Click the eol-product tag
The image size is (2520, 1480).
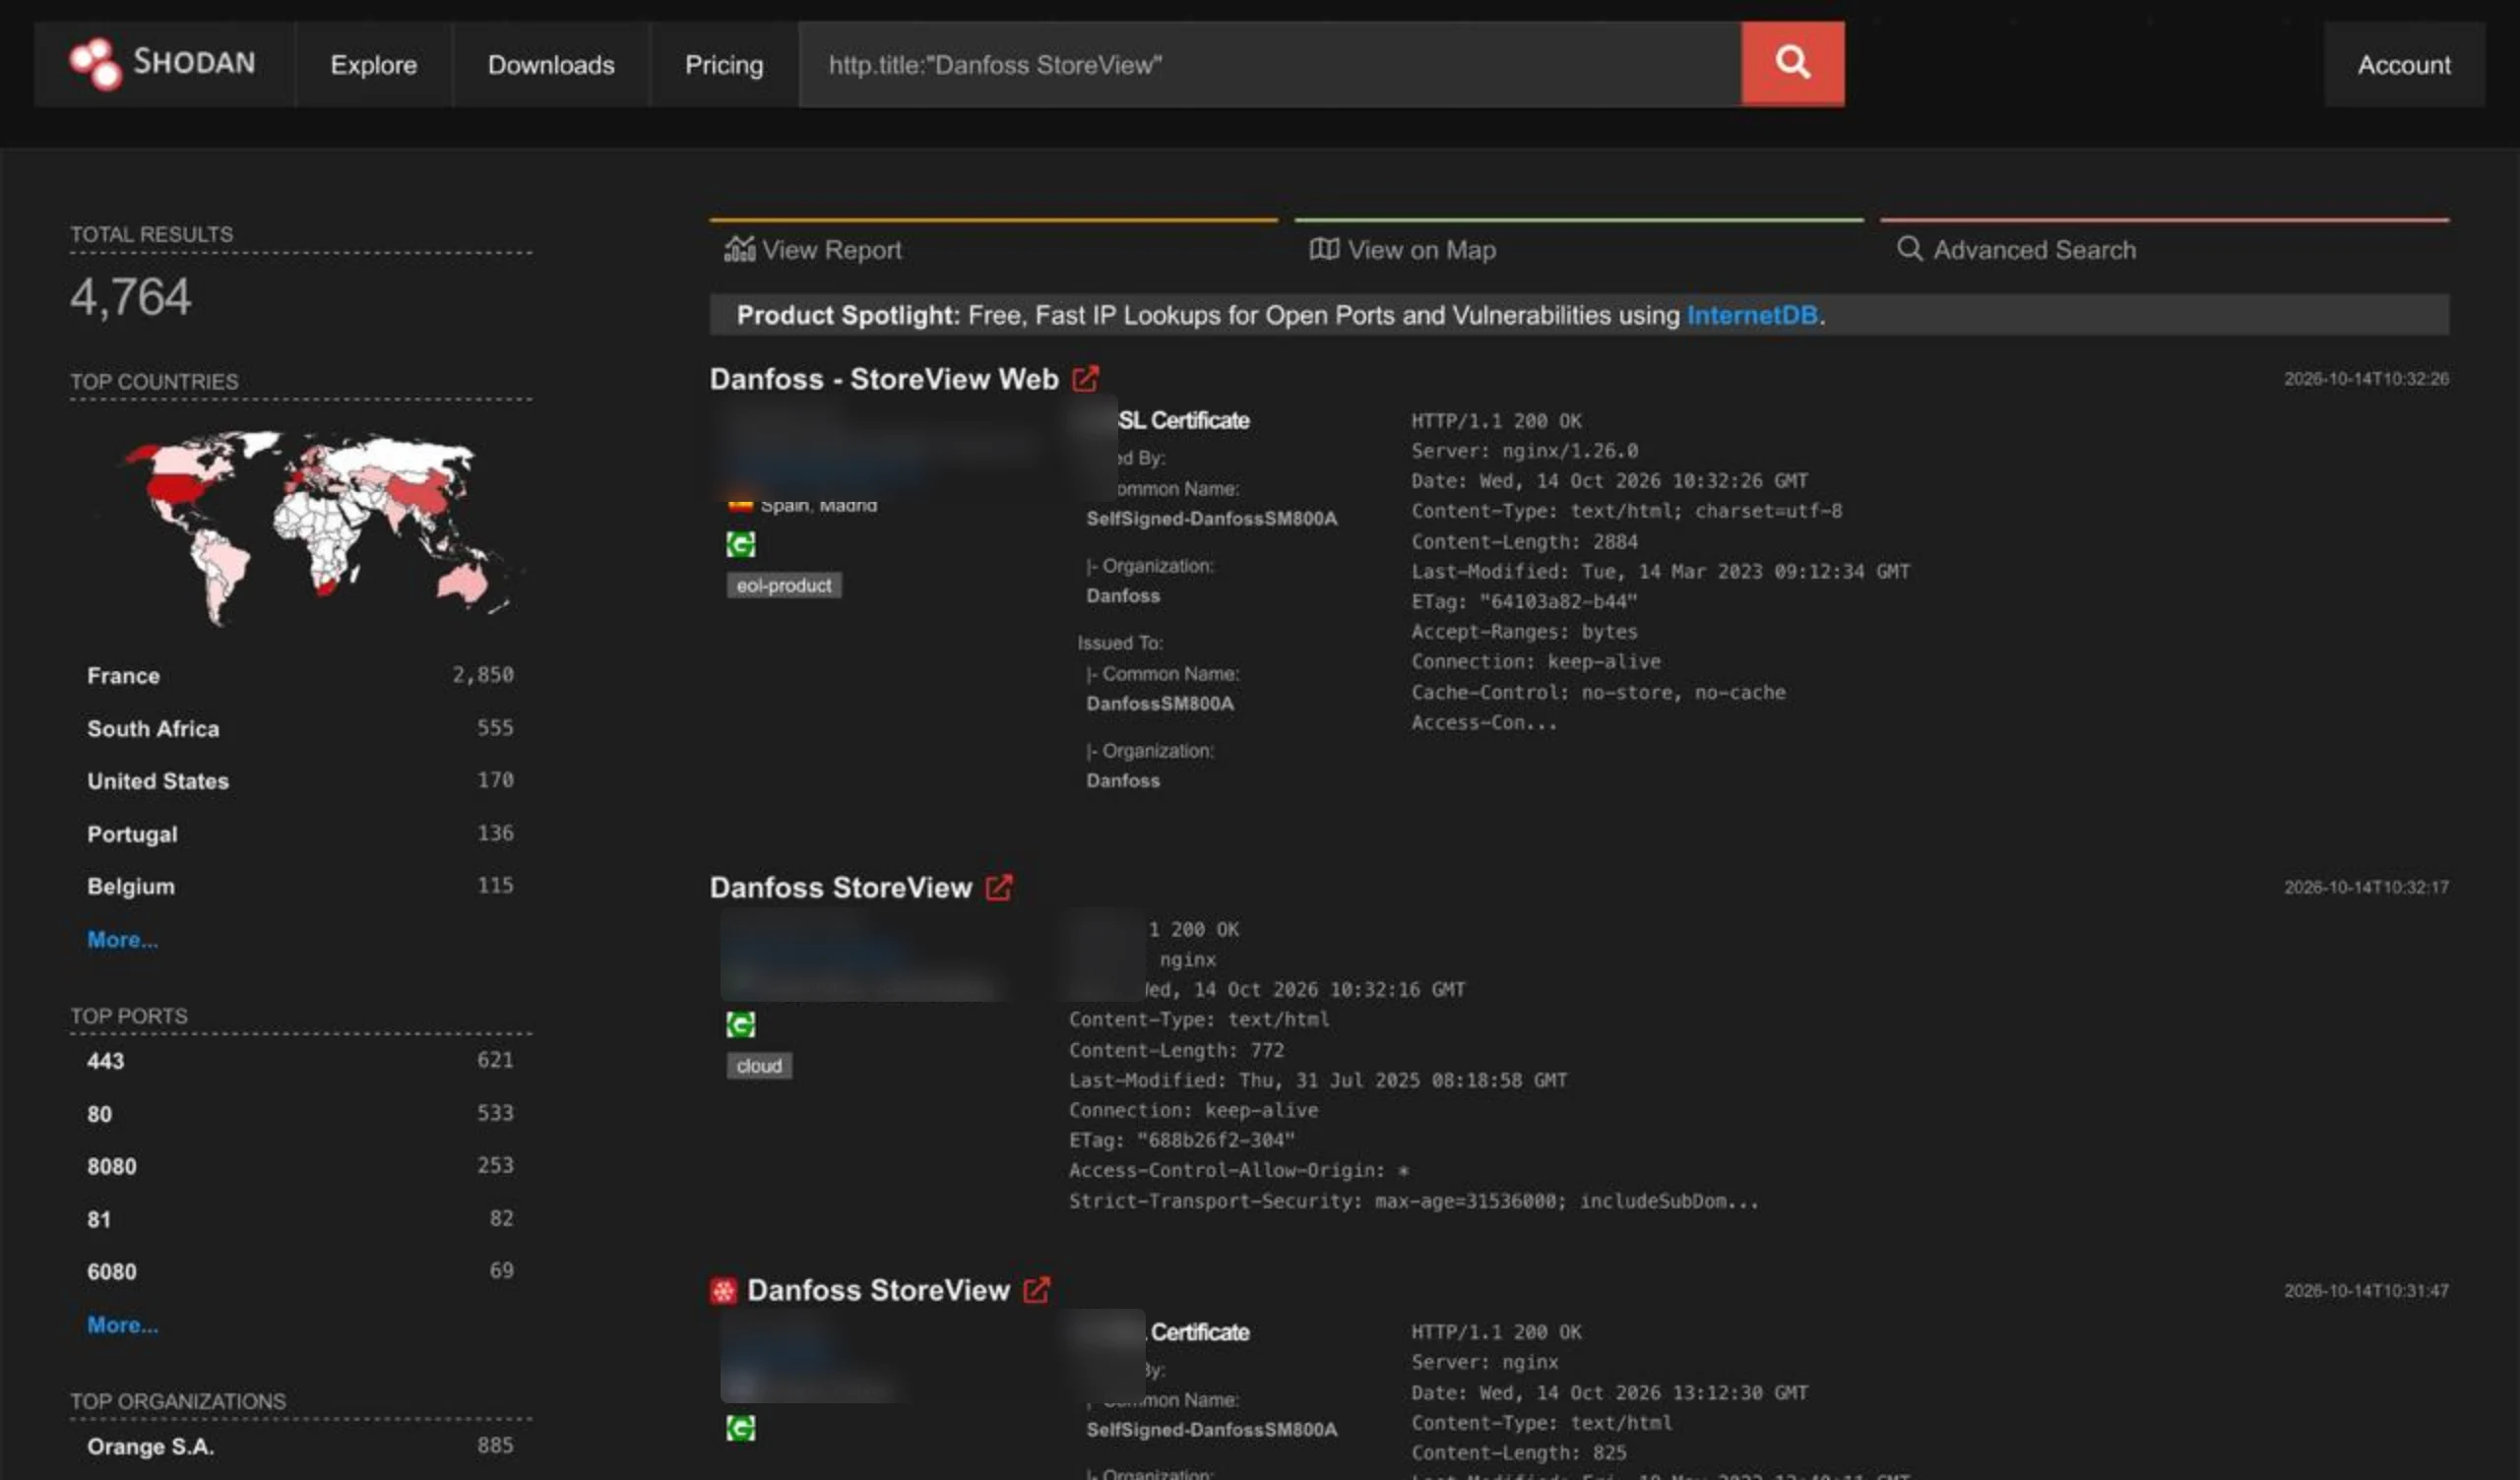click(x=783, y=585)
